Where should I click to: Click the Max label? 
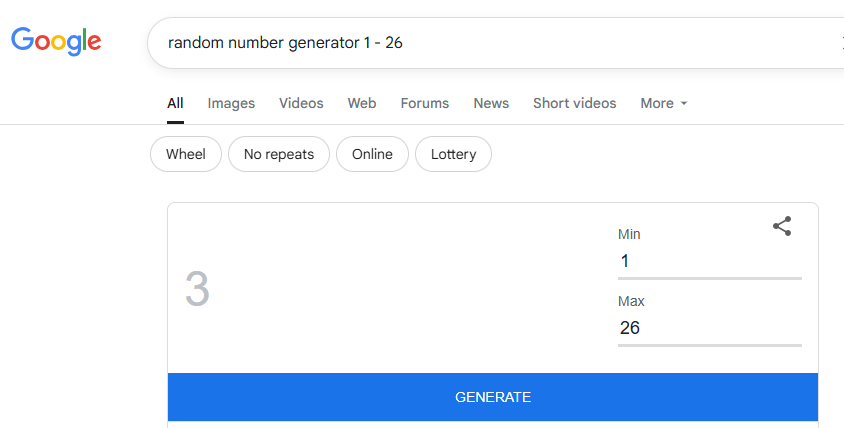(631, 301)
